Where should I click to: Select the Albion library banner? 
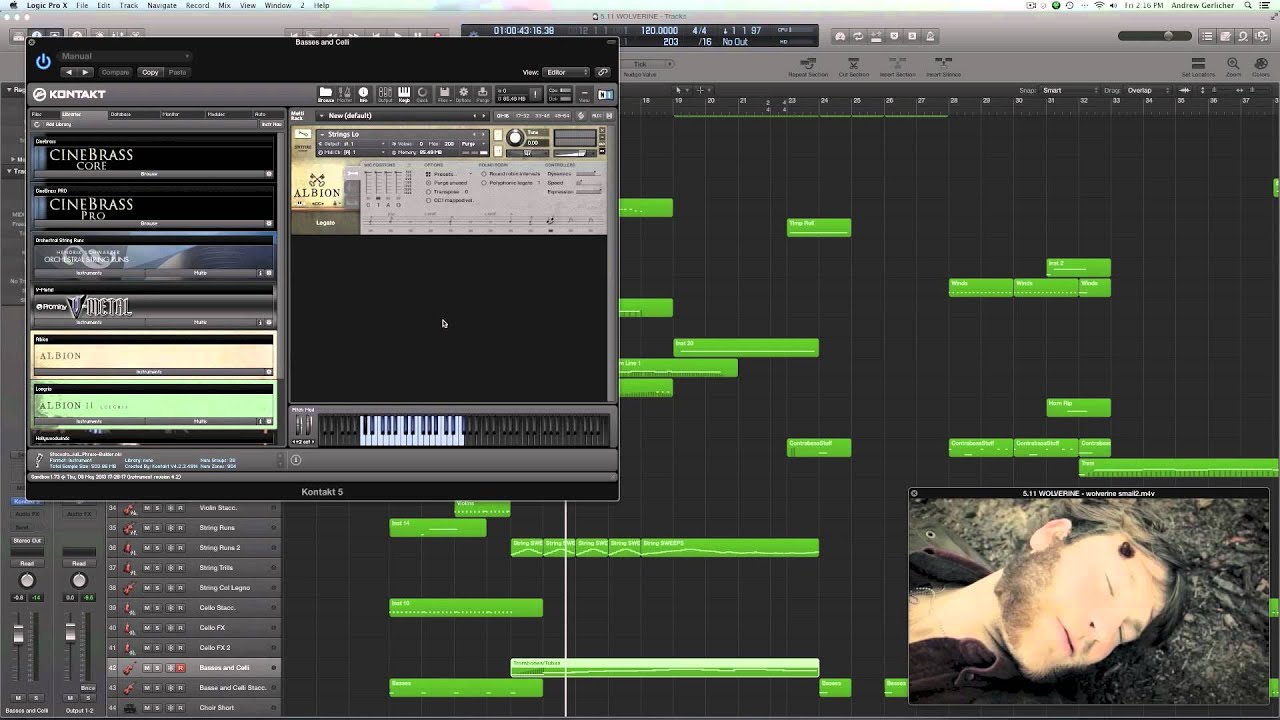pyautogui.click(x=154, y=355)
